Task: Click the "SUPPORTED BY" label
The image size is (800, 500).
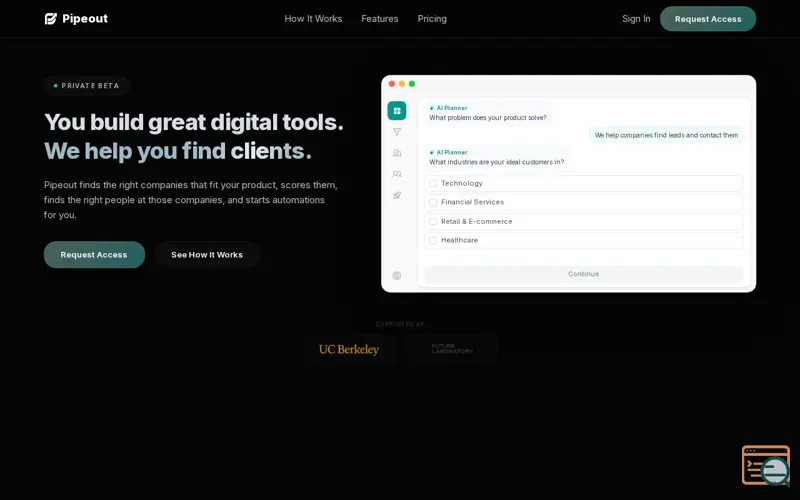Action: pos(399,324)
